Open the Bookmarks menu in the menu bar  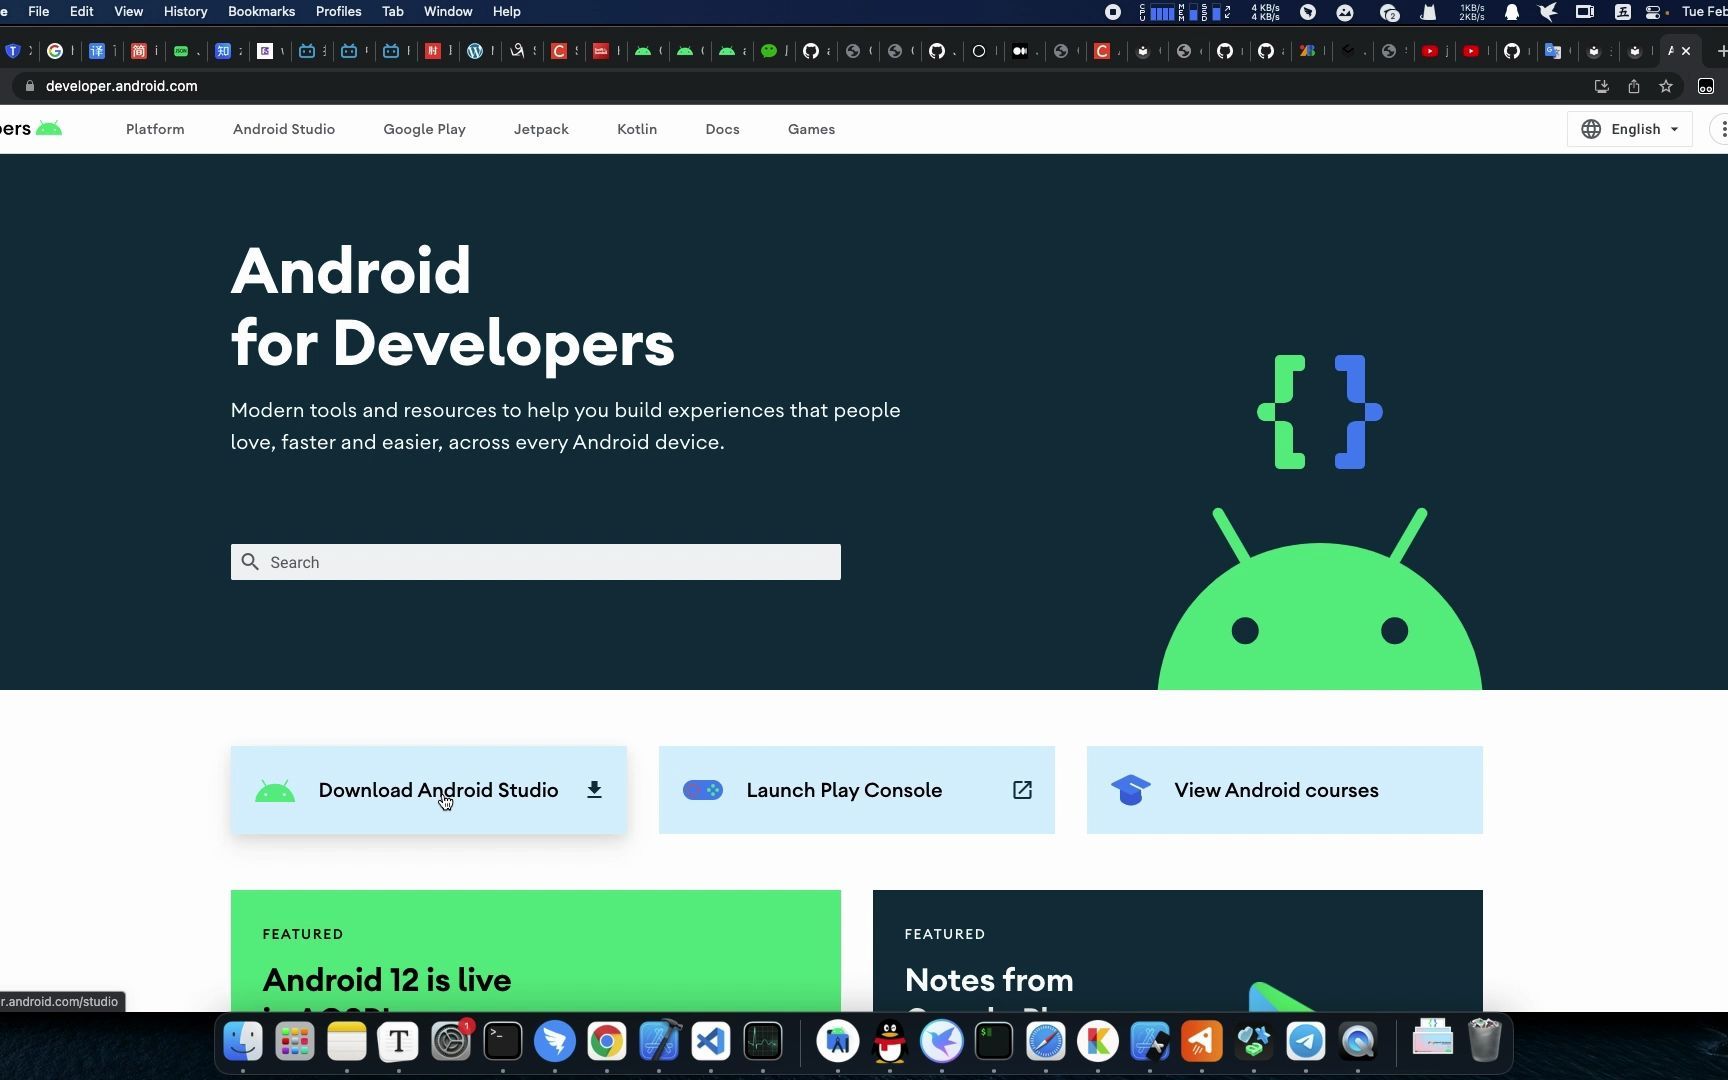(261, 12)
